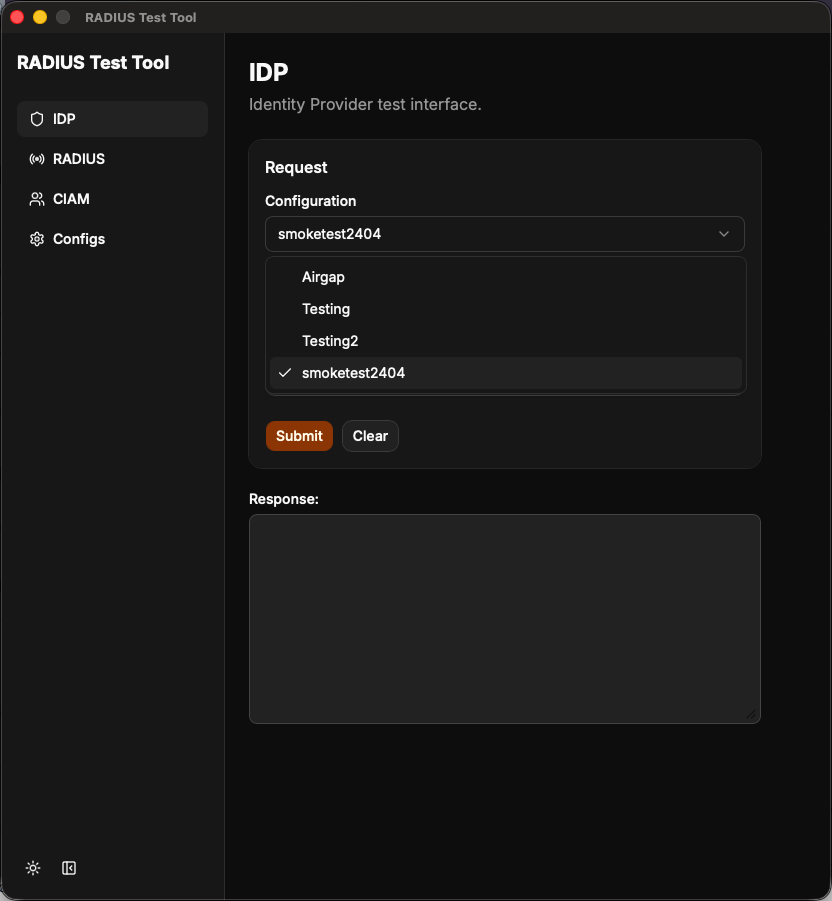Click the RADIUS Test Tool title bar text
The height and width of the screenshot is (901, 832).
[141, 18]
